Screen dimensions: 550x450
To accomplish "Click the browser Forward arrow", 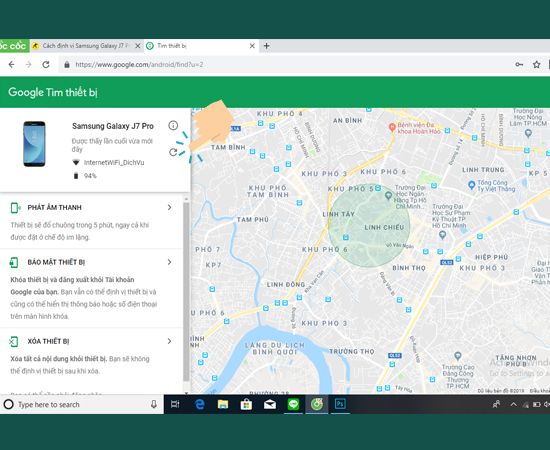I will [28, 65].
